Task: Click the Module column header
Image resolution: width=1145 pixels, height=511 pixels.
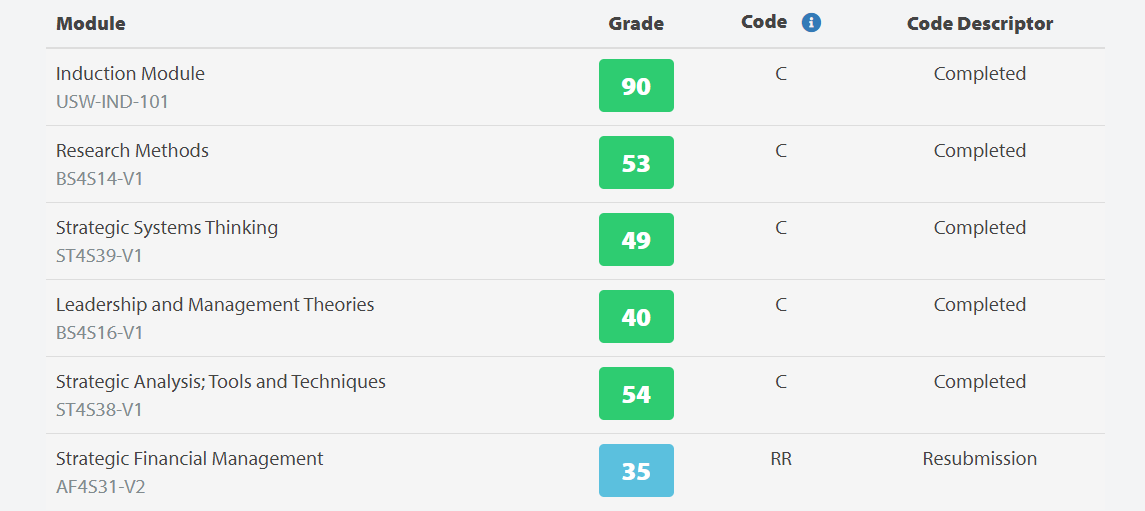Action: 91,23
